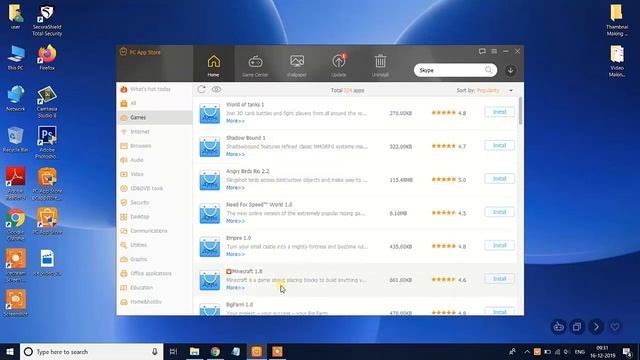Click the copy windows icon on desktop widget
The image size is (640, 360).
click(x=577, y=327)
